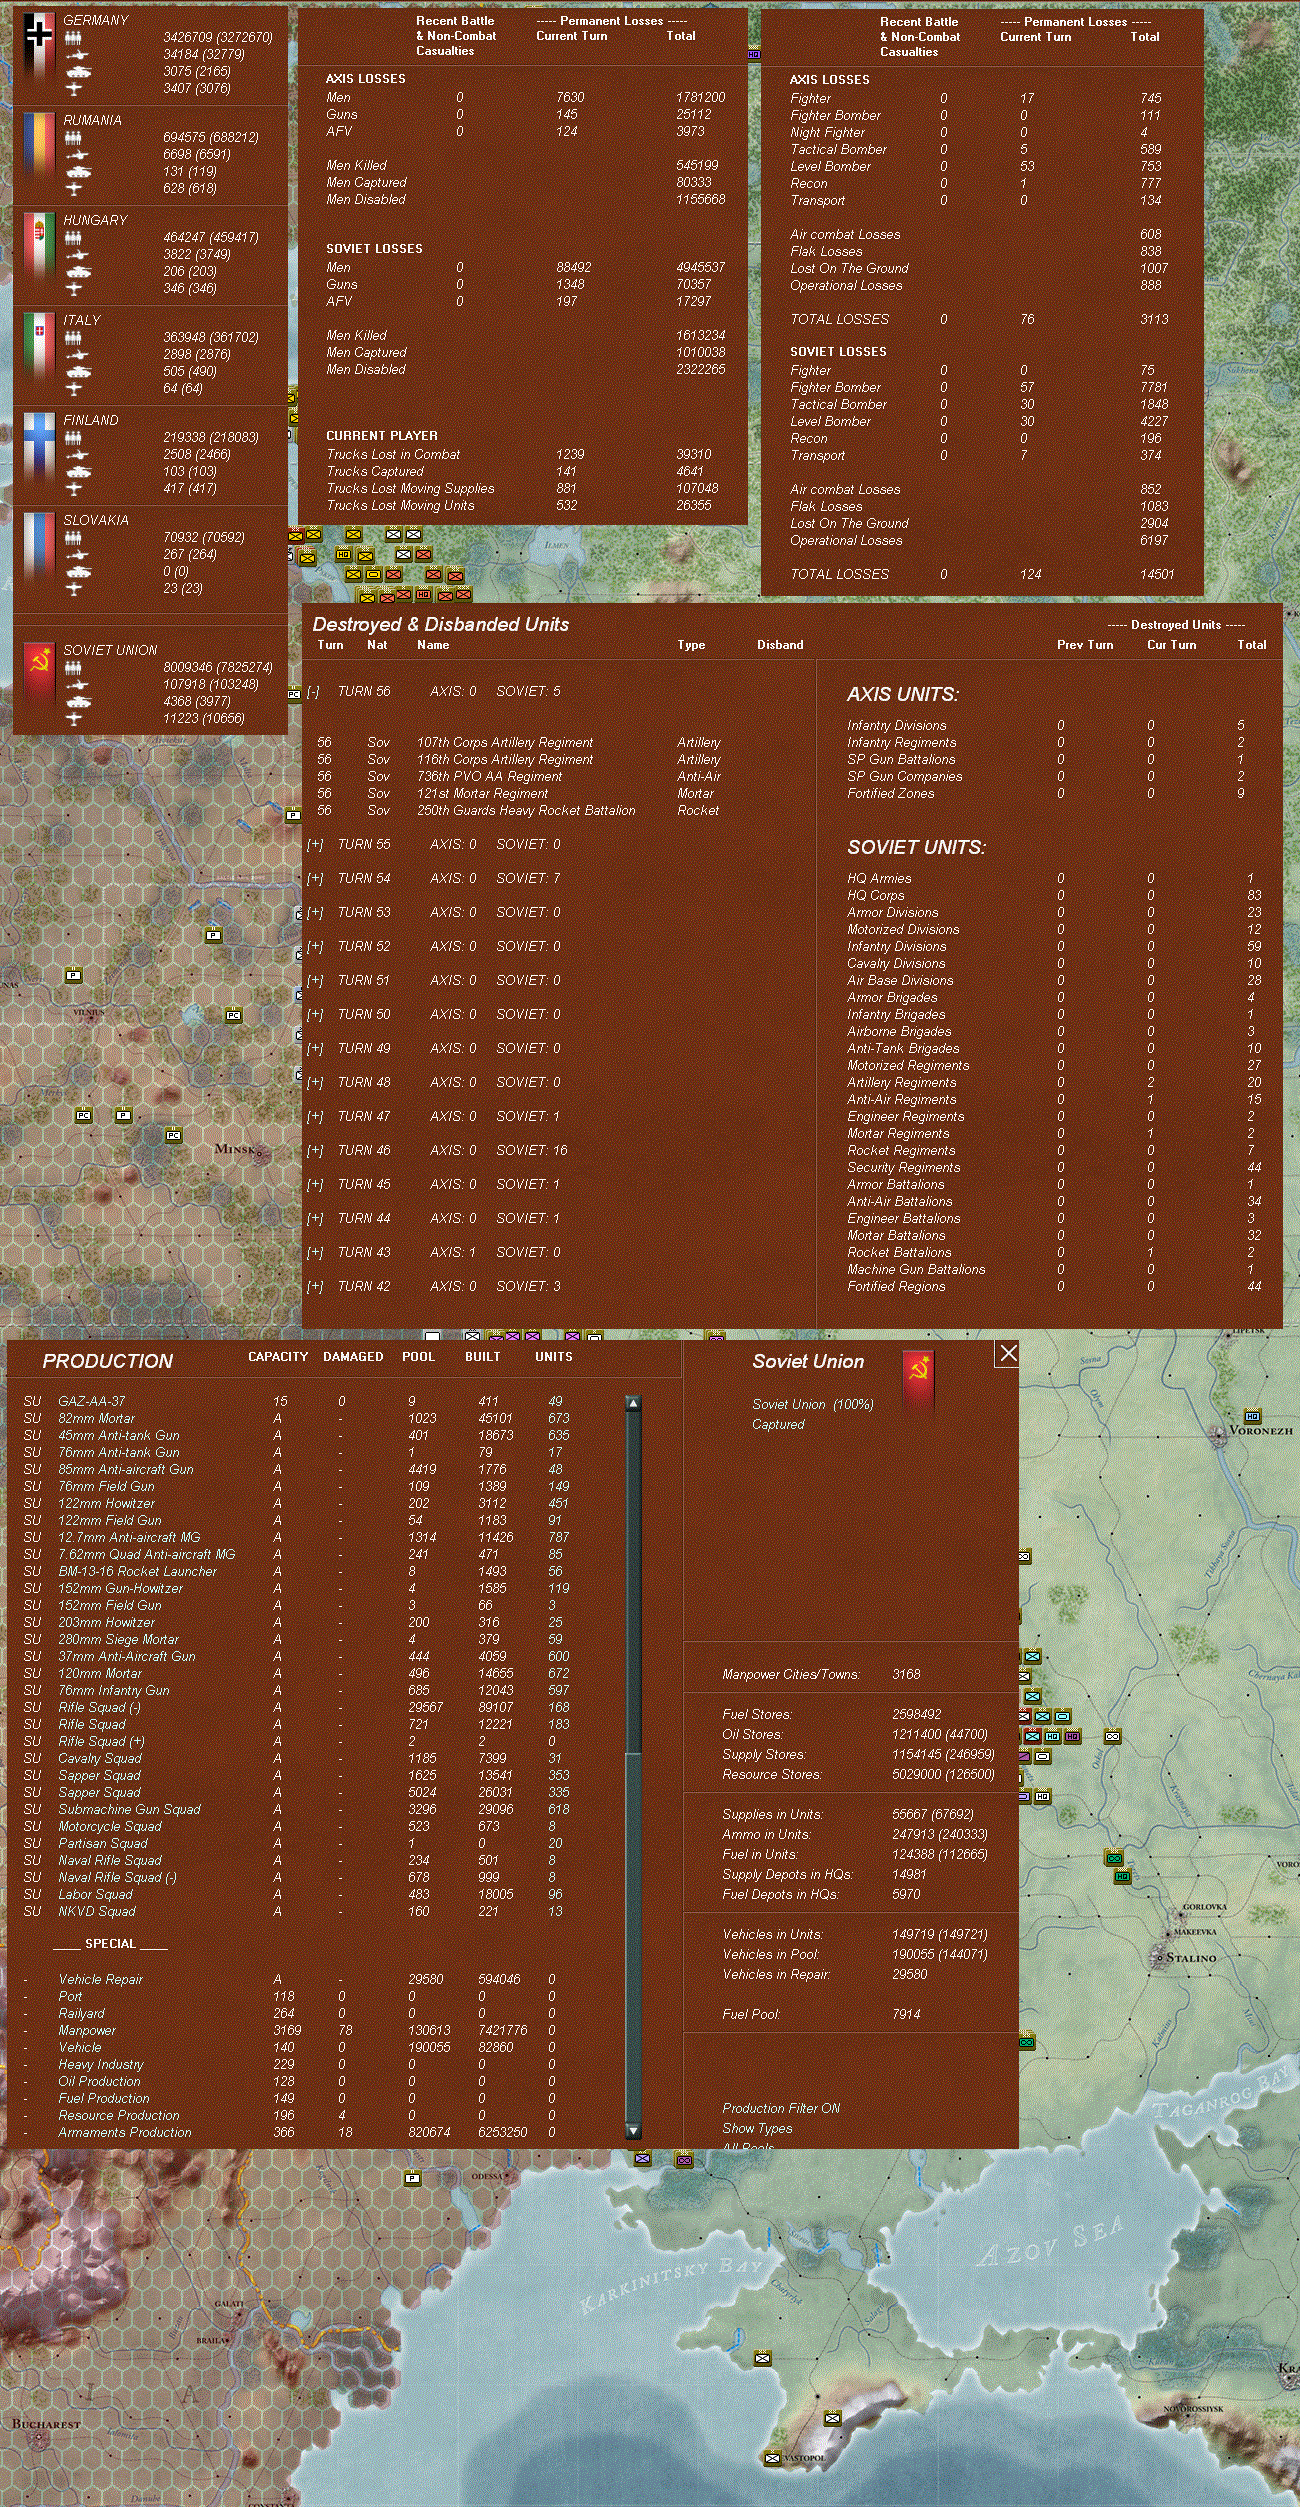Select the BM-13-16 Rocket Launcher row
This screenshot has width=1300, height=2507.
296,1572
